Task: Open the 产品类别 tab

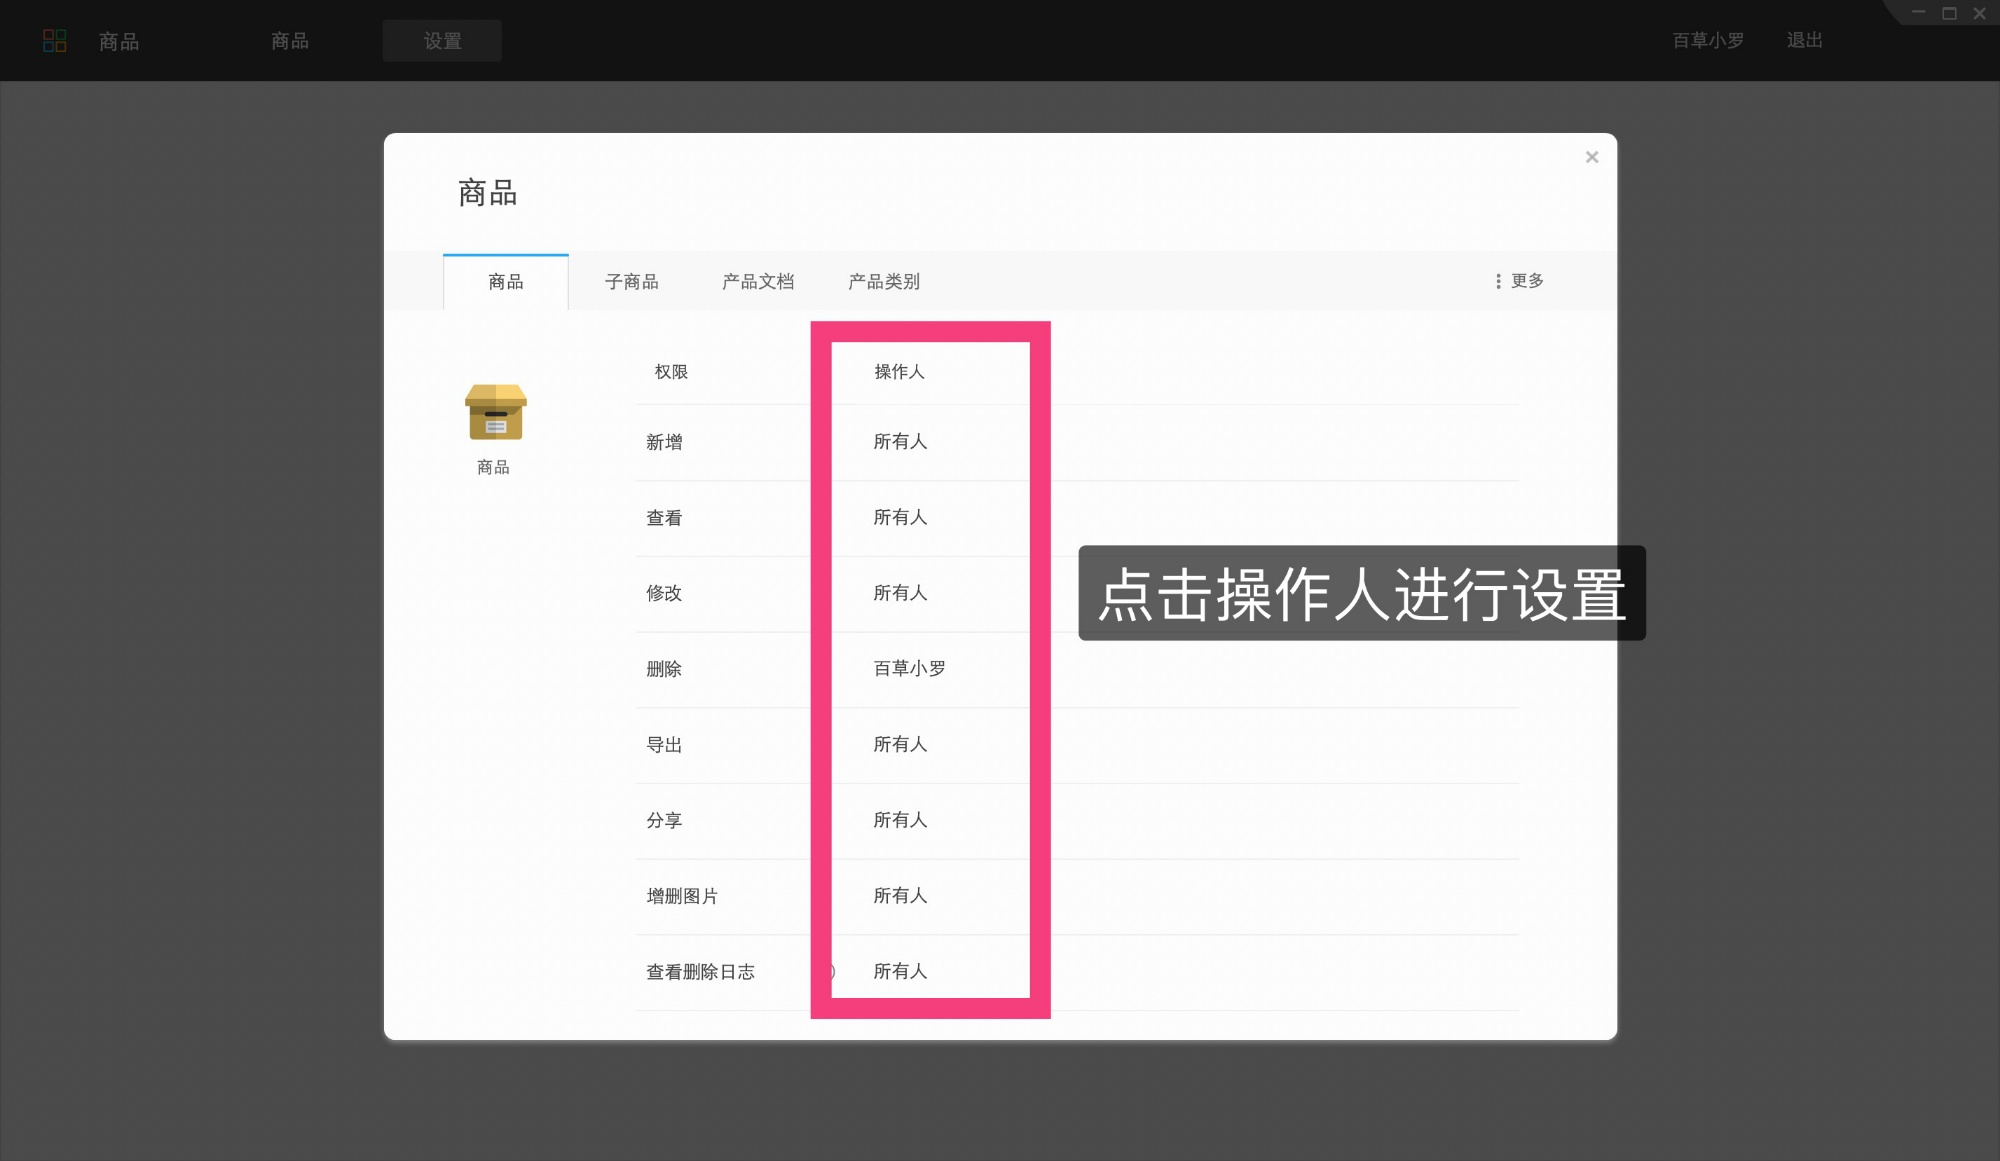Action: 884,281
